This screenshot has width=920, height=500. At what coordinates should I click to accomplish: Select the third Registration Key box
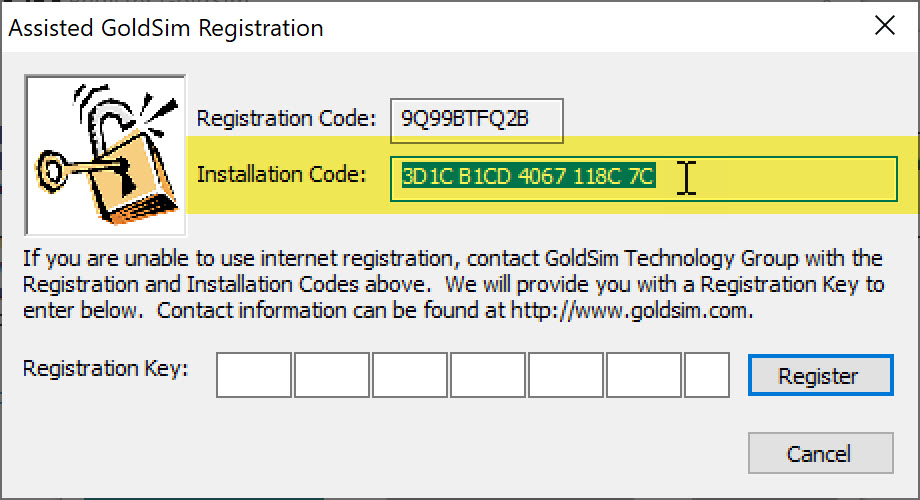pos(410,375)
